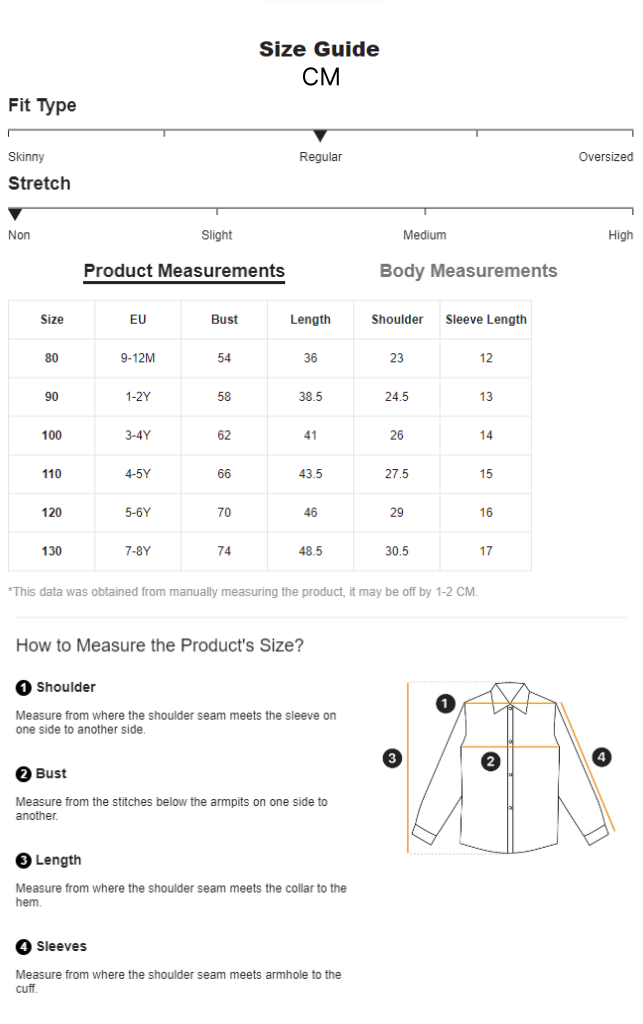The height and width of the screenshot is (1024, 643).
Task: Click the number 2 badge beside Bust heading
Action: [24, 774]
